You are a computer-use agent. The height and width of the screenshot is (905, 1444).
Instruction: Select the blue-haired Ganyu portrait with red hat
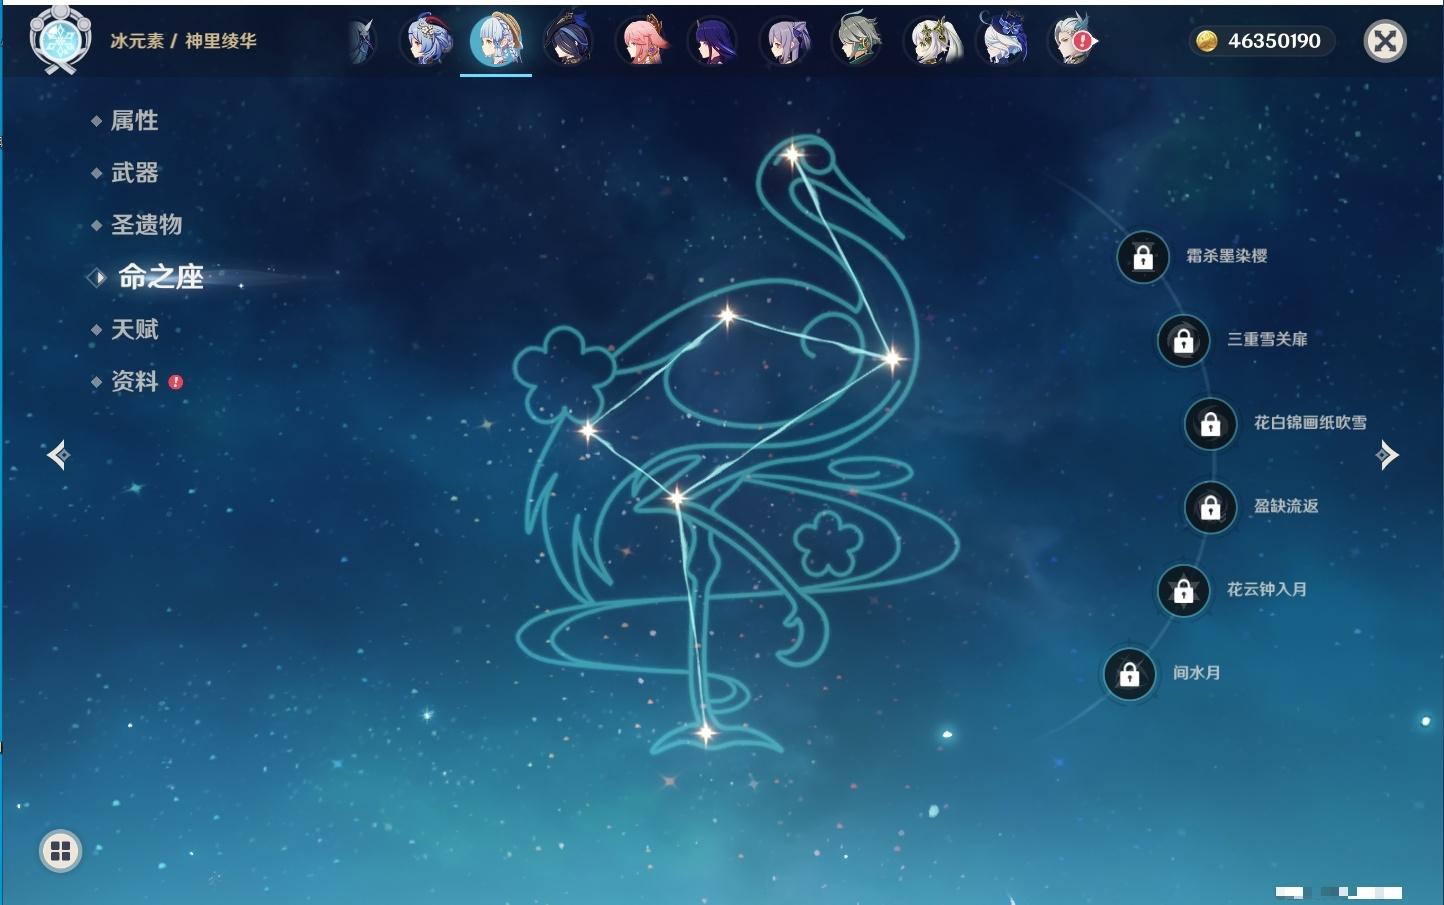(x=428, y=41)
